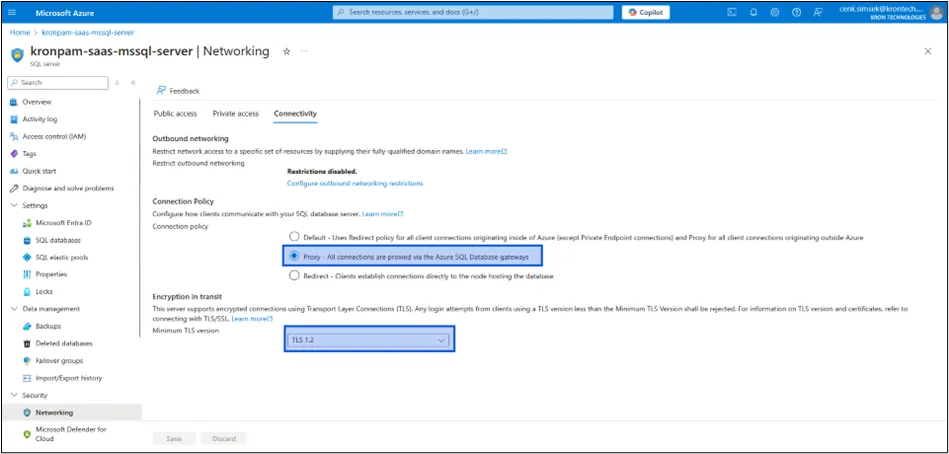Click the global search box
This screenshot has height=454, width=949.
pyautogui.click(x=473, y=12)
